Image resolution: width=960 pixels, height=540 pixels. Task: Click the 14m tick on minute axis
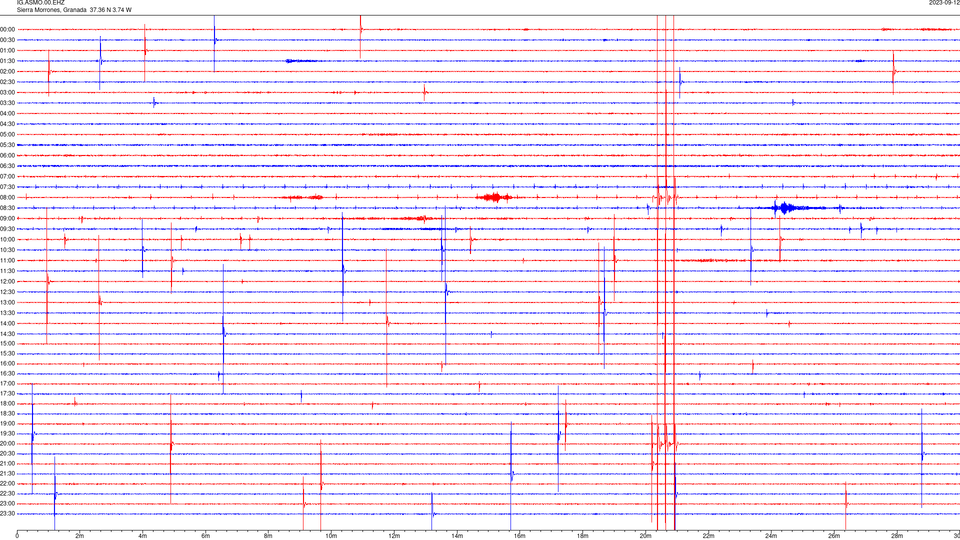(x=457, y=536)
